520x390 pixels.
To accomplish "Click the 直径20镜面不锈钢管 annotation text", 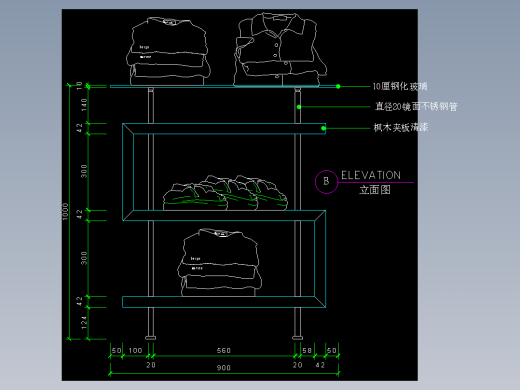I will tap(416, 107).
